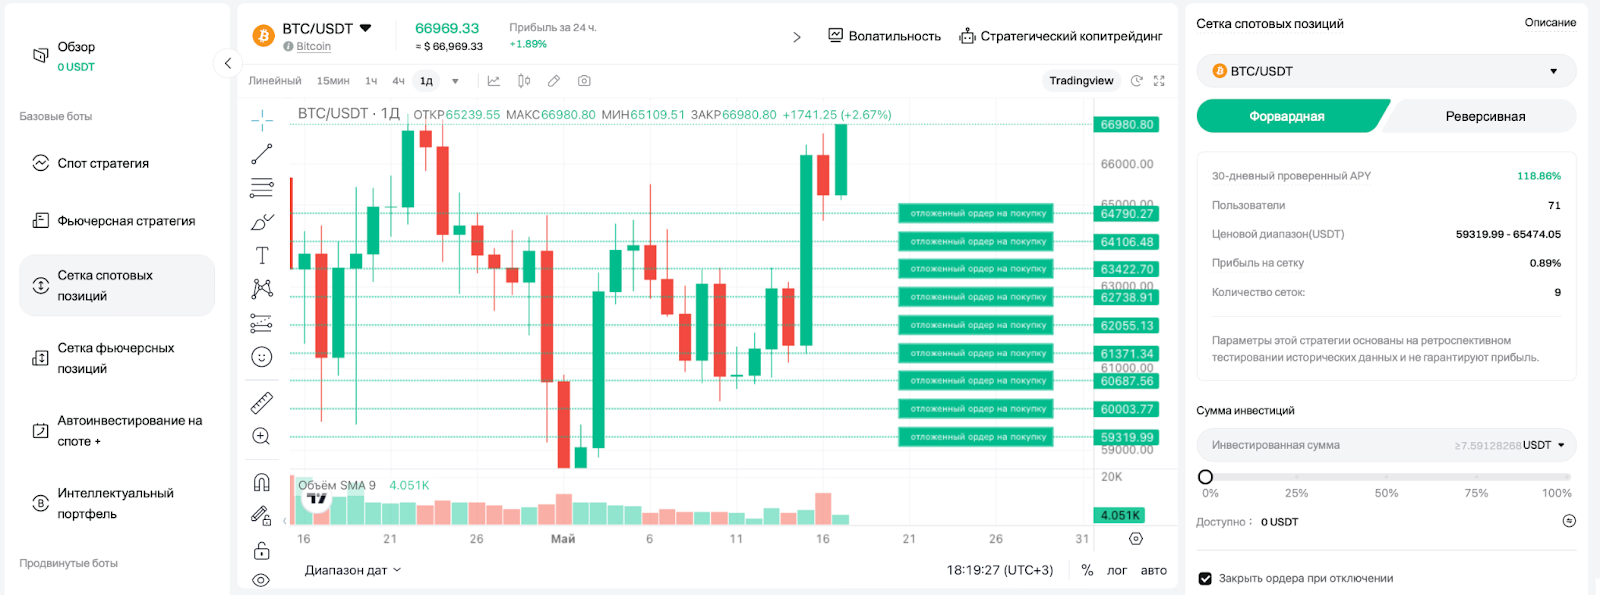The width and height of the screenshot is (1600, 595).
Task: Toggle stay in drawing mode pencil-lock icon
Action: (x=262, y=516)
